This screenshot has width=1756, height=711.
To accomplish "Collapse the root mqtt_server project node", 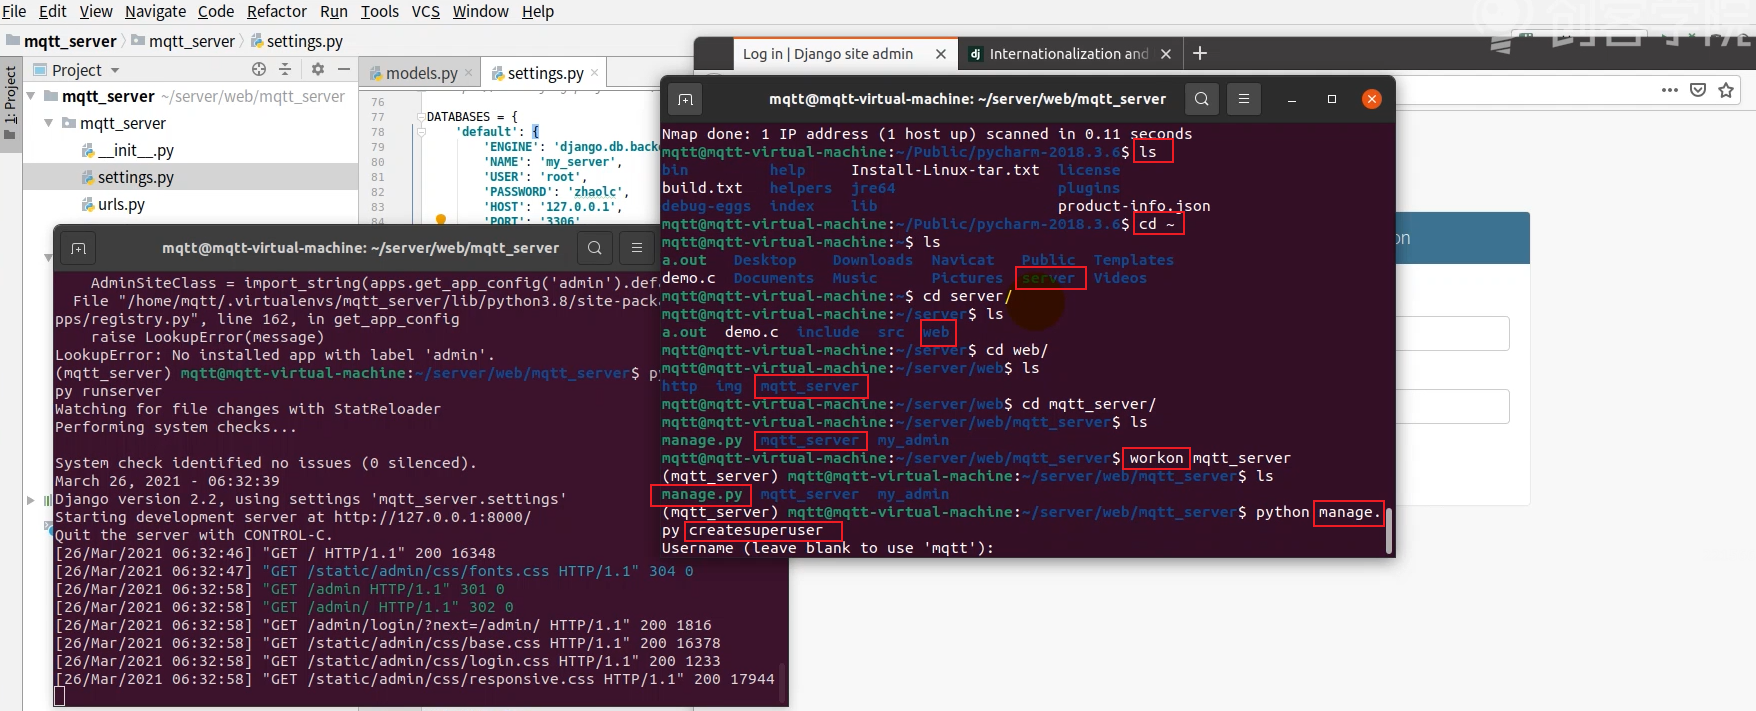I will 31,96.
